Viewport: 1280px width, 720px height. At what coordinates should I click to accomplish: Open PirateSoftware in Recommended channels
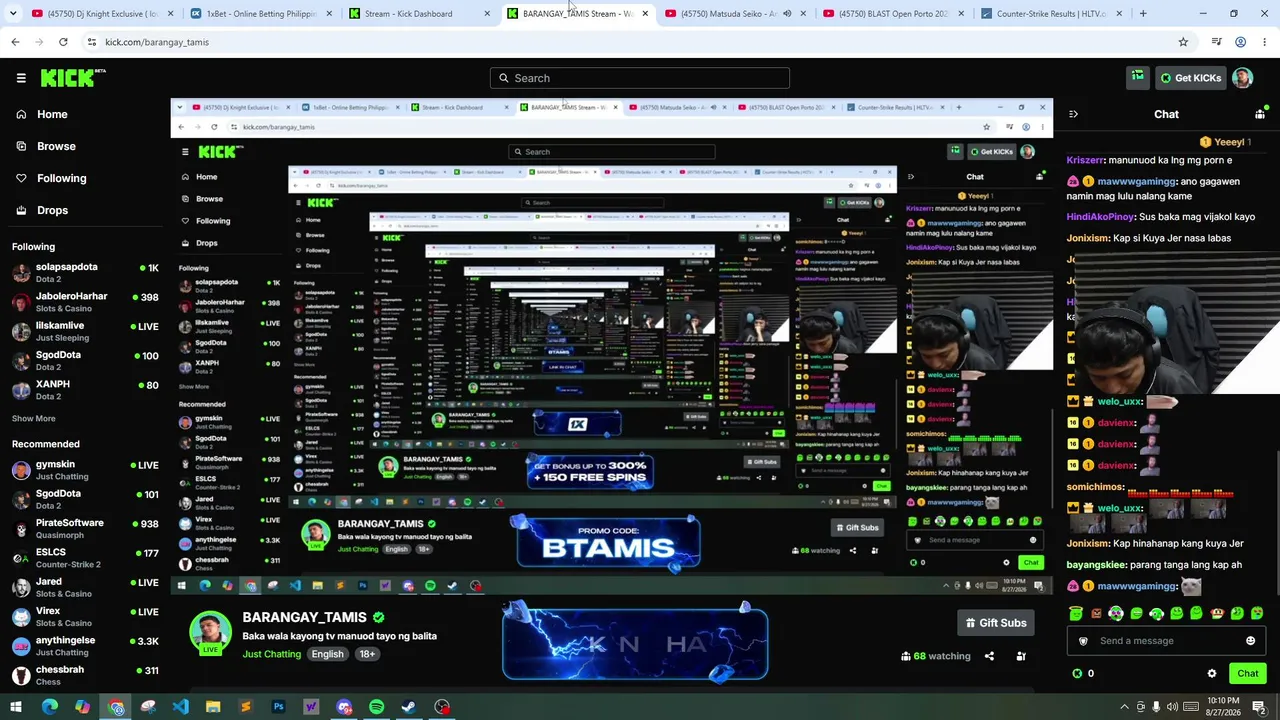click(x=85, y=528)
